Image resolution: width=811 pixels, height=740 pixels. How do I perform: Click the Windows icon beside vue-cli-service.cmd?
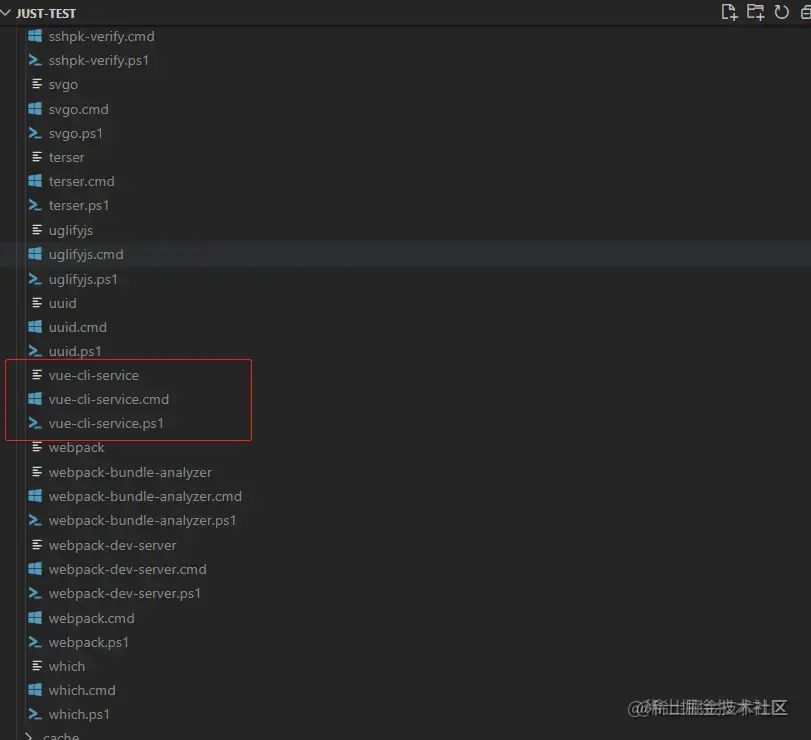tap(35, 399)
